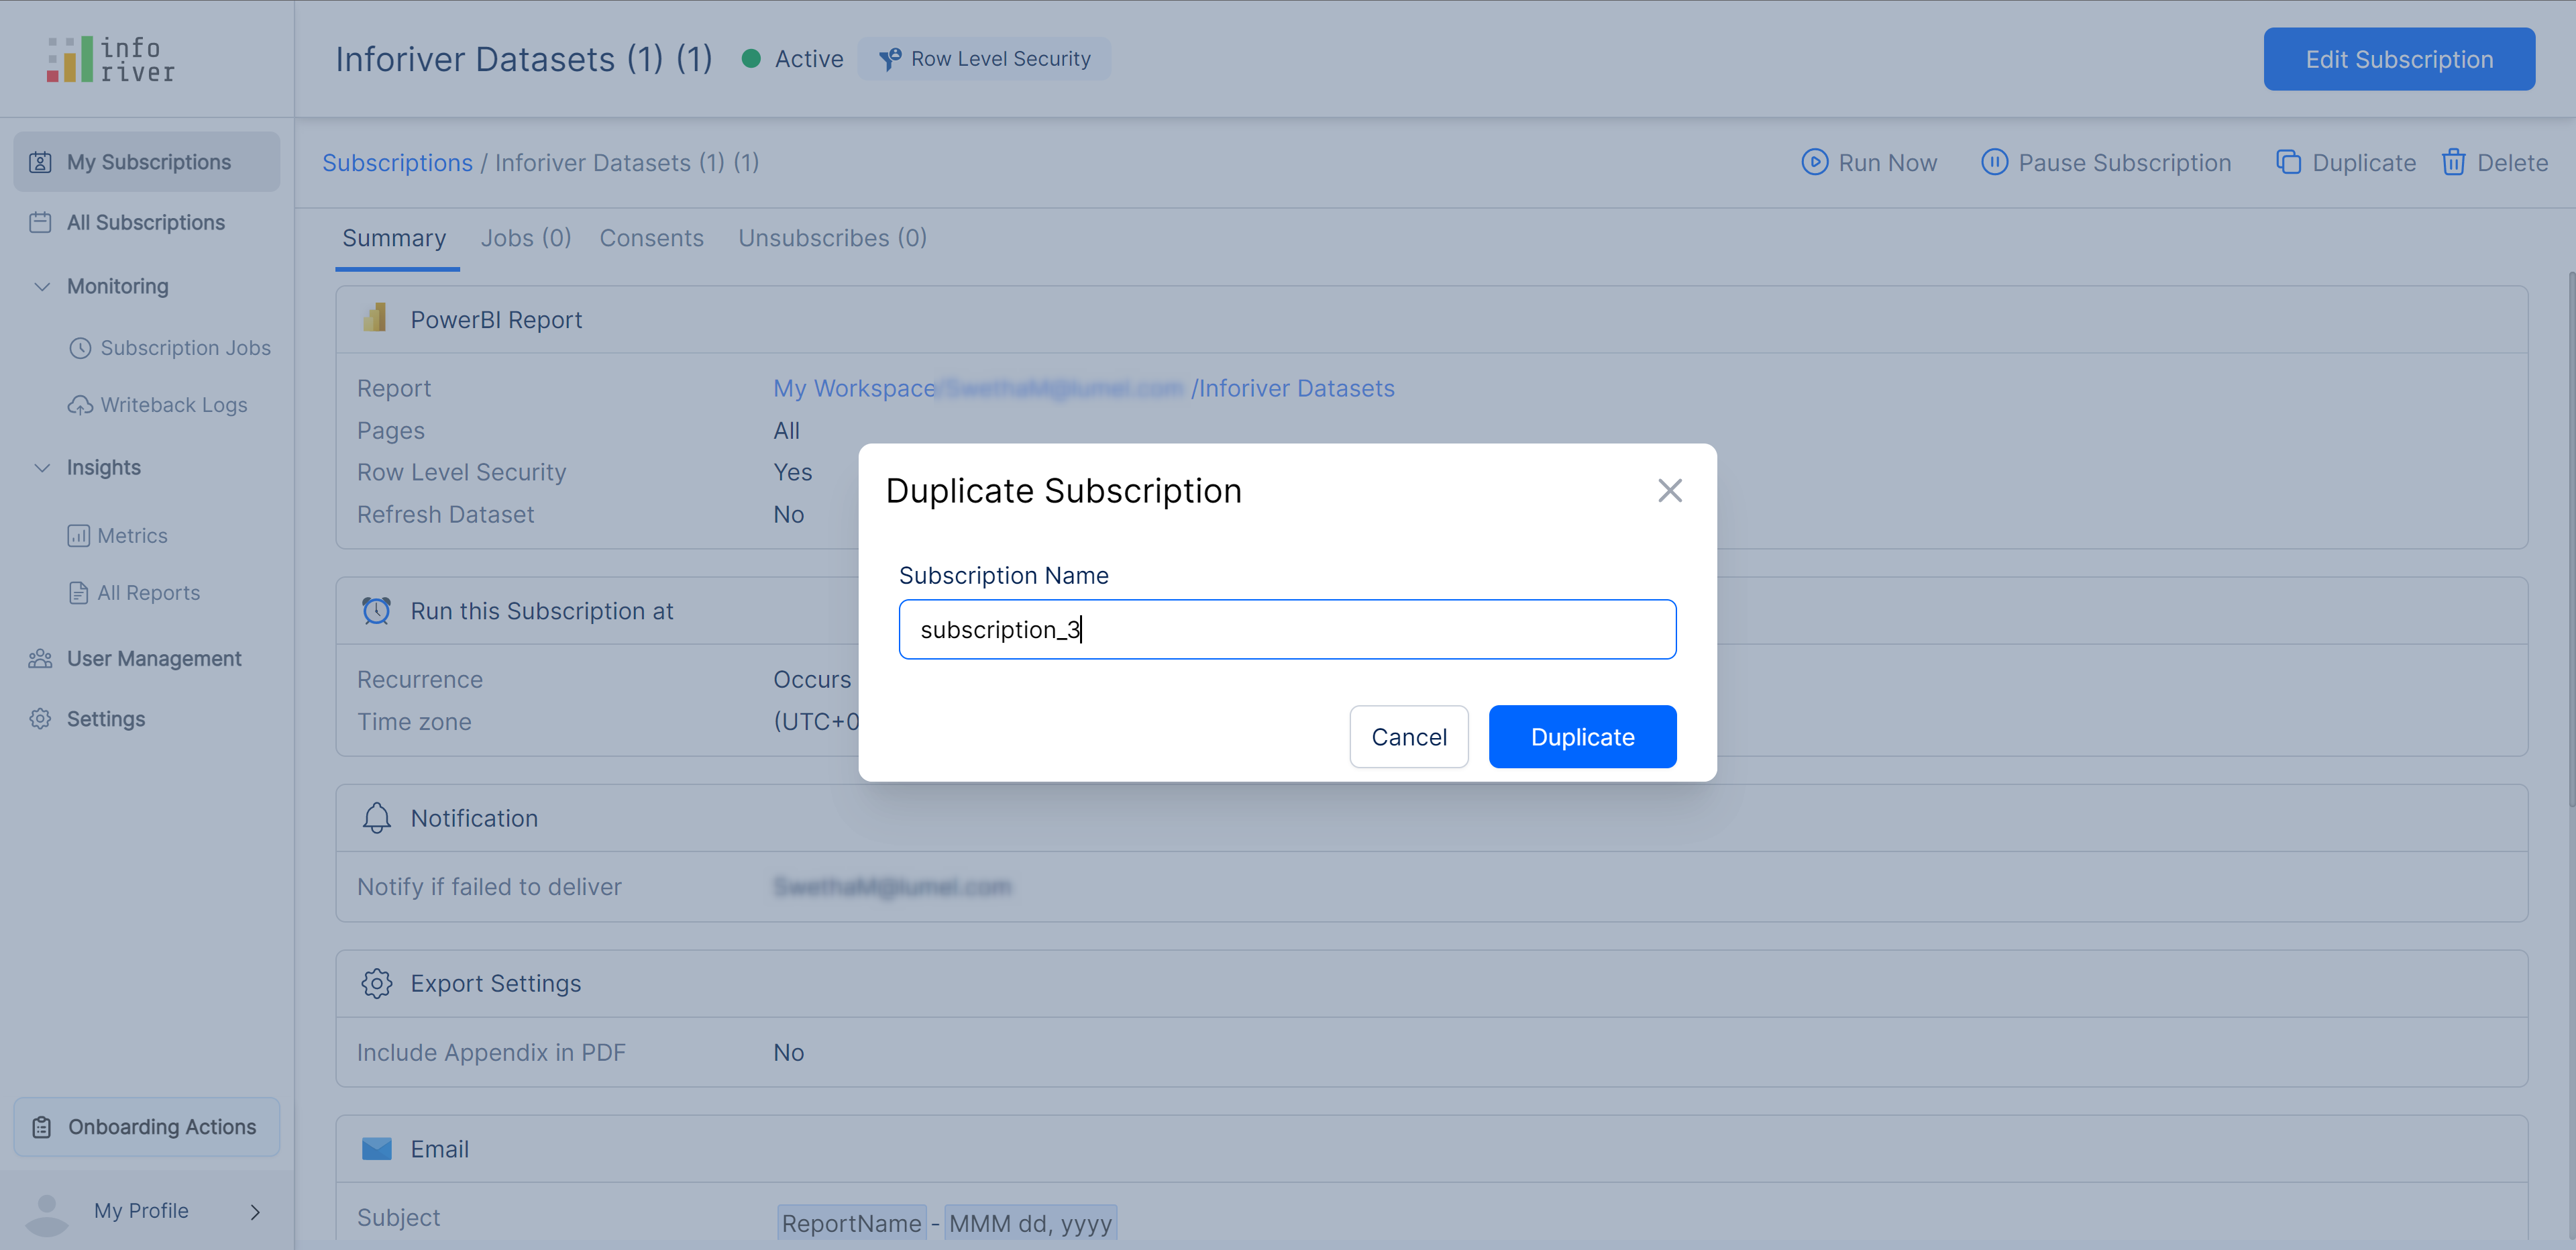Collapse the Monitoring section chevron
This screenshot has height=1250, width=2576.
(x=42, y=286)
